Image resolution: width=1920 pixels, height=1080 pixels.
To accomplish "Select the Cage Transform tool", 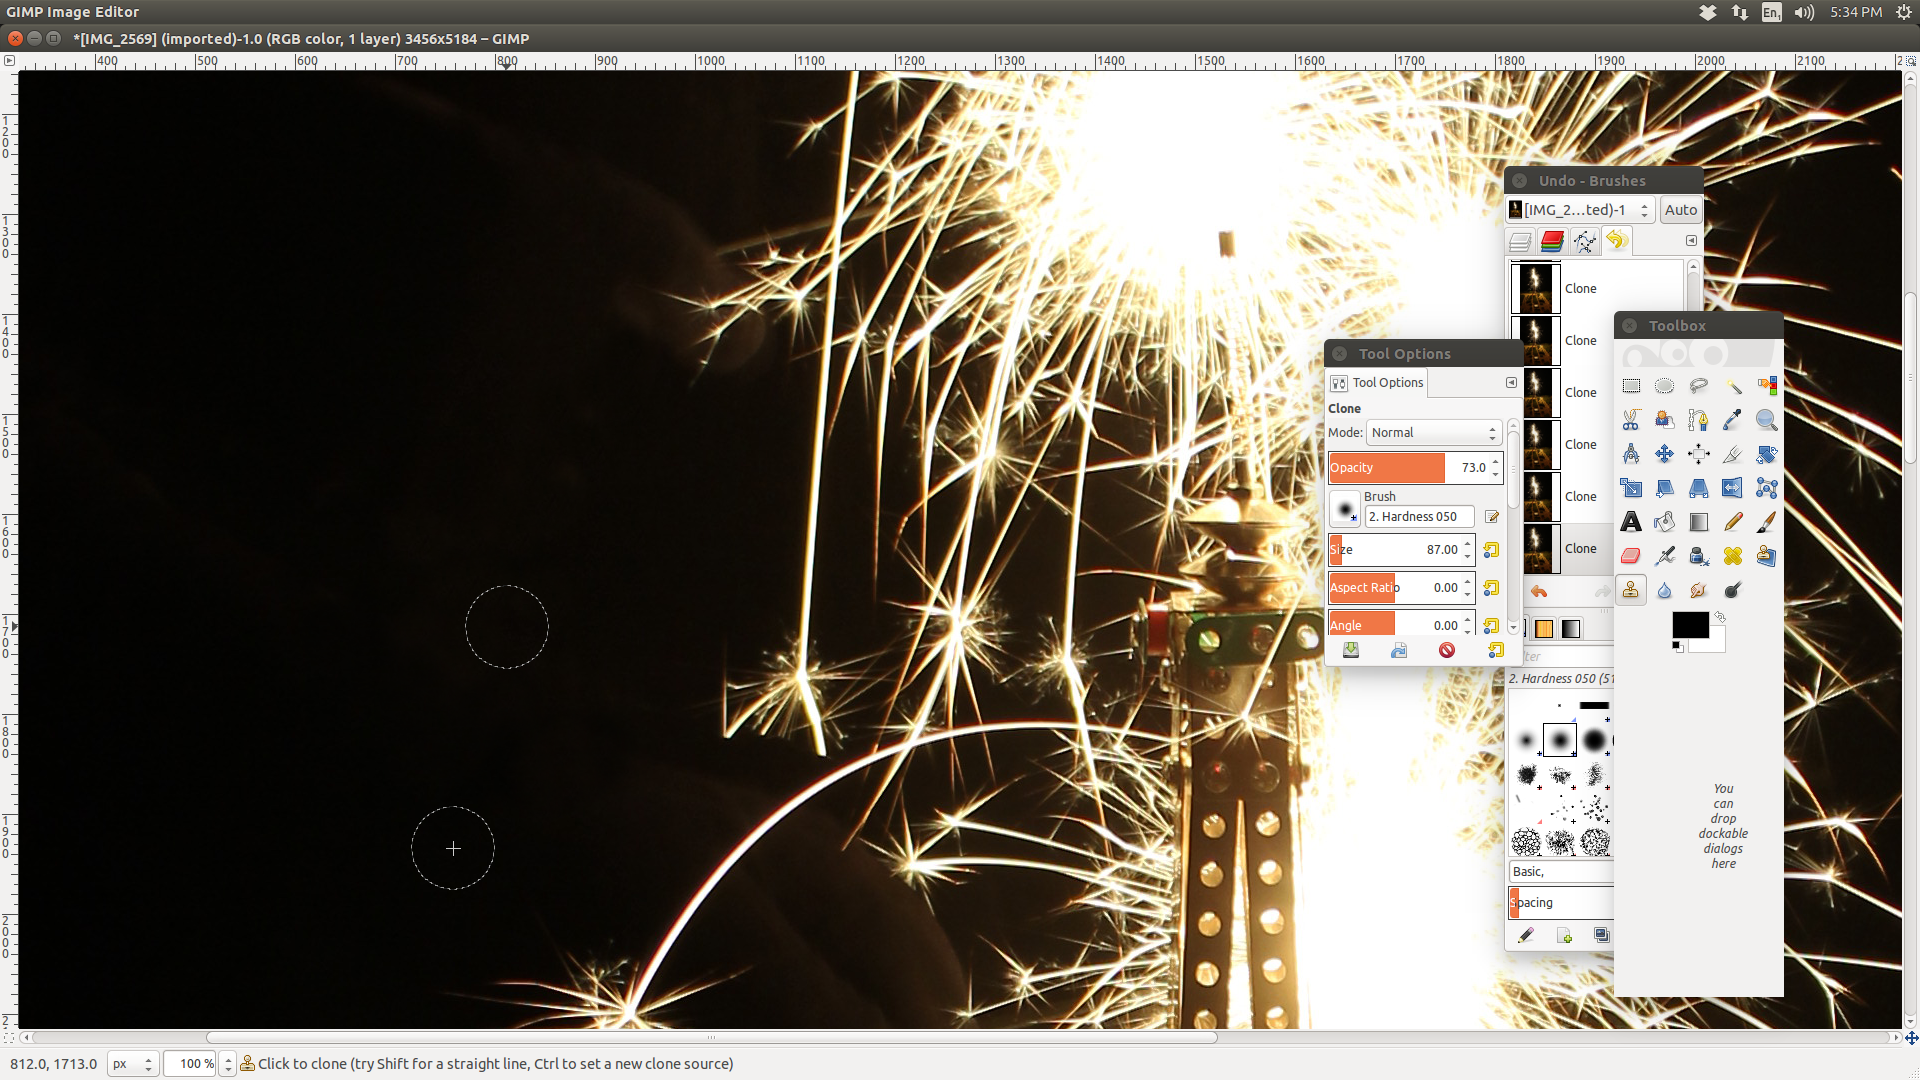I will coord(1767,488).
